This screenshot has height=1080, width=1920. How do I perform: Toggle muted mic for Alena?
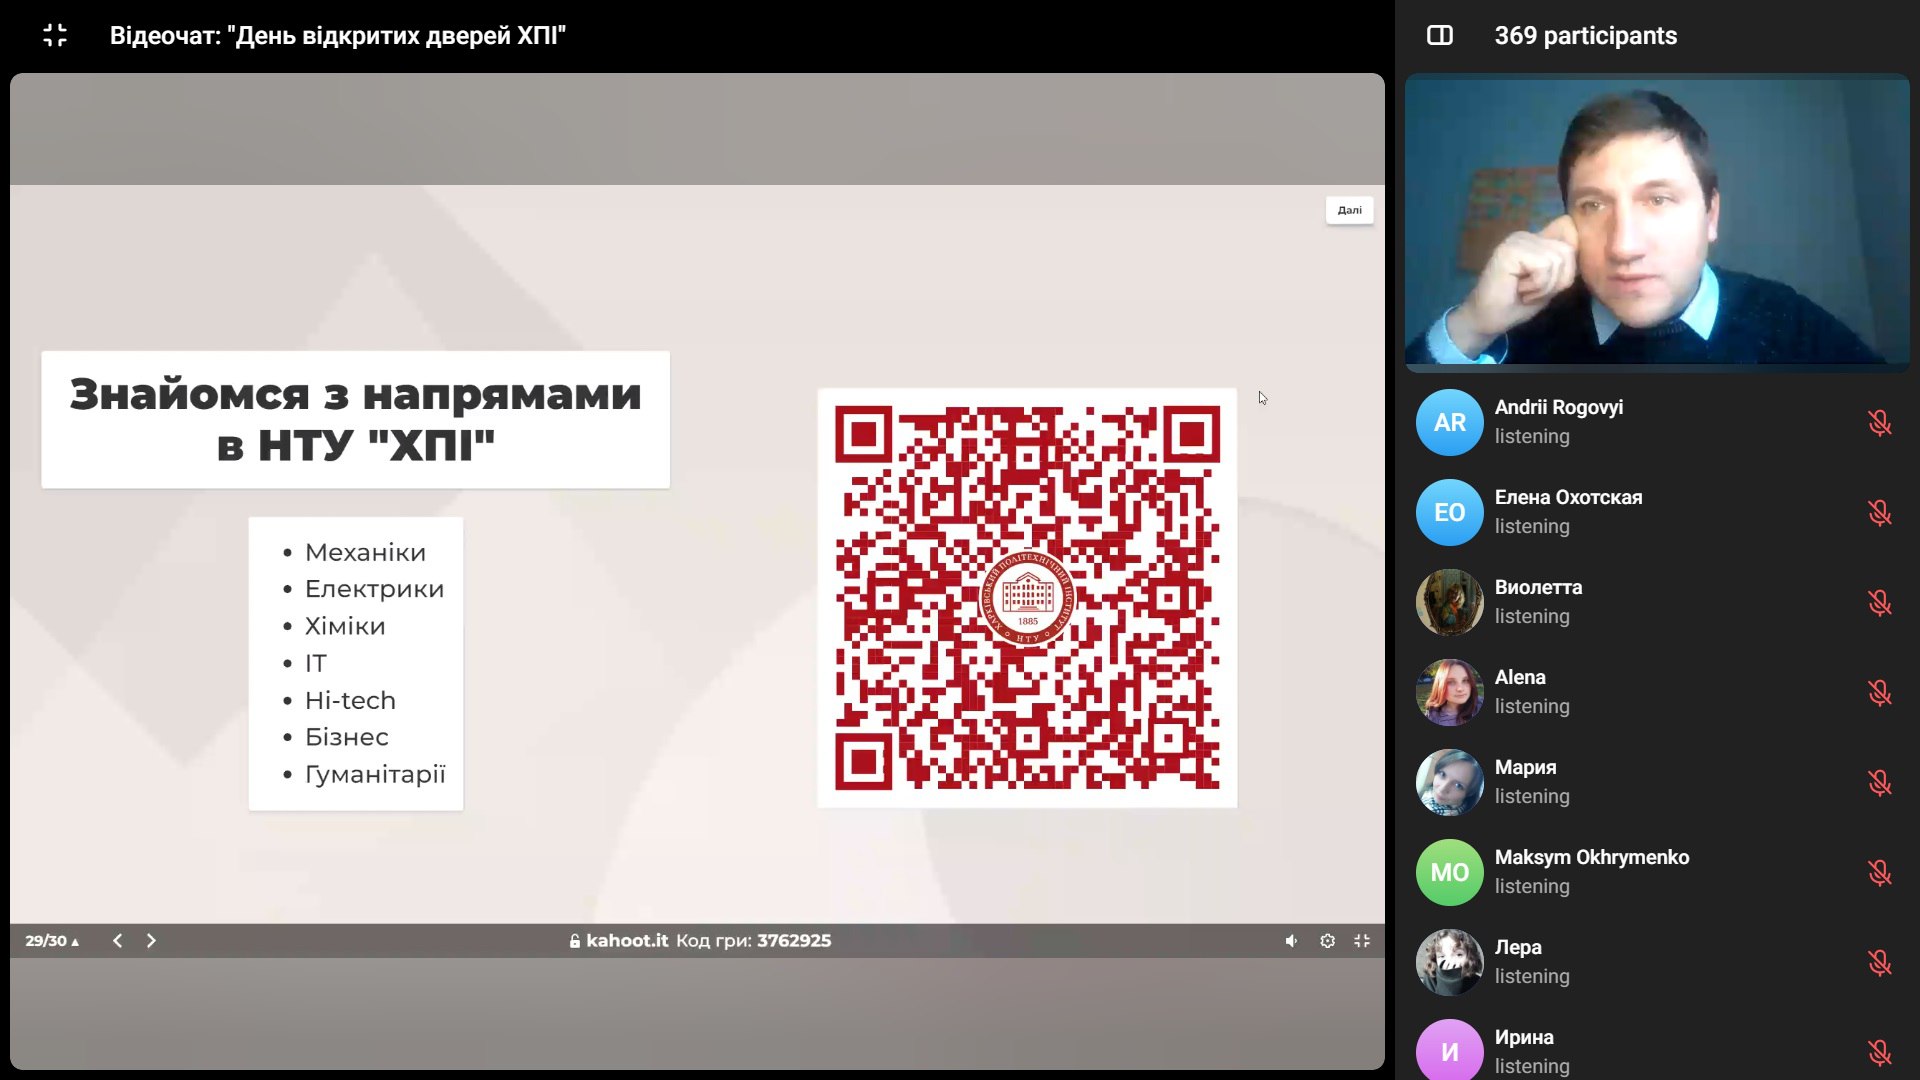(x=1879, y=692)
